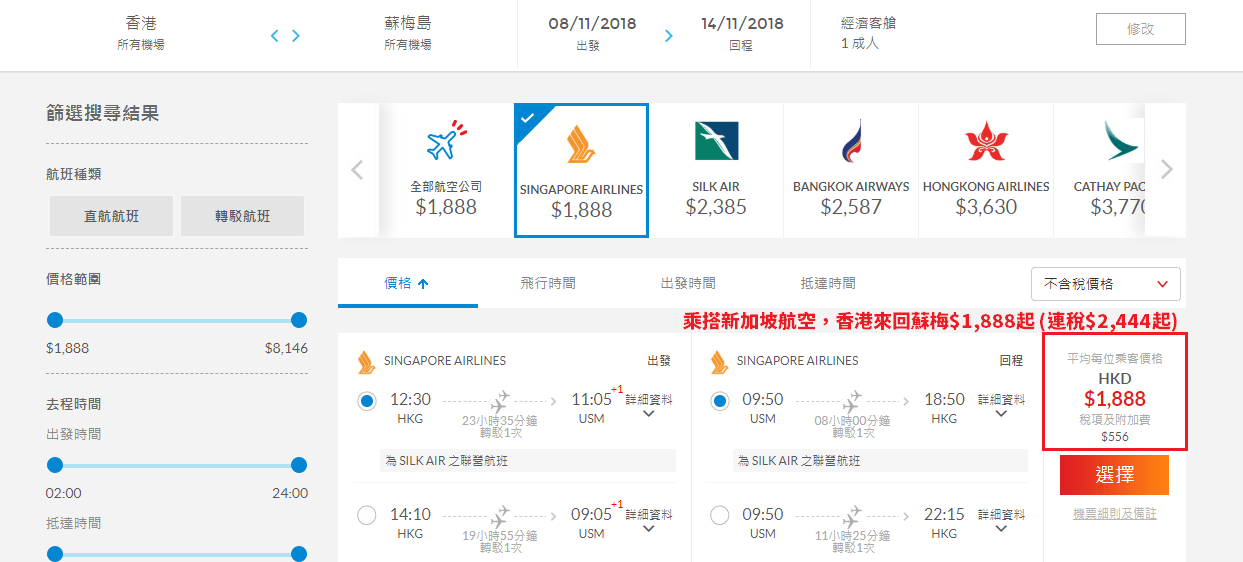Click the later-date arrow beside 香港

pos(296,36)
